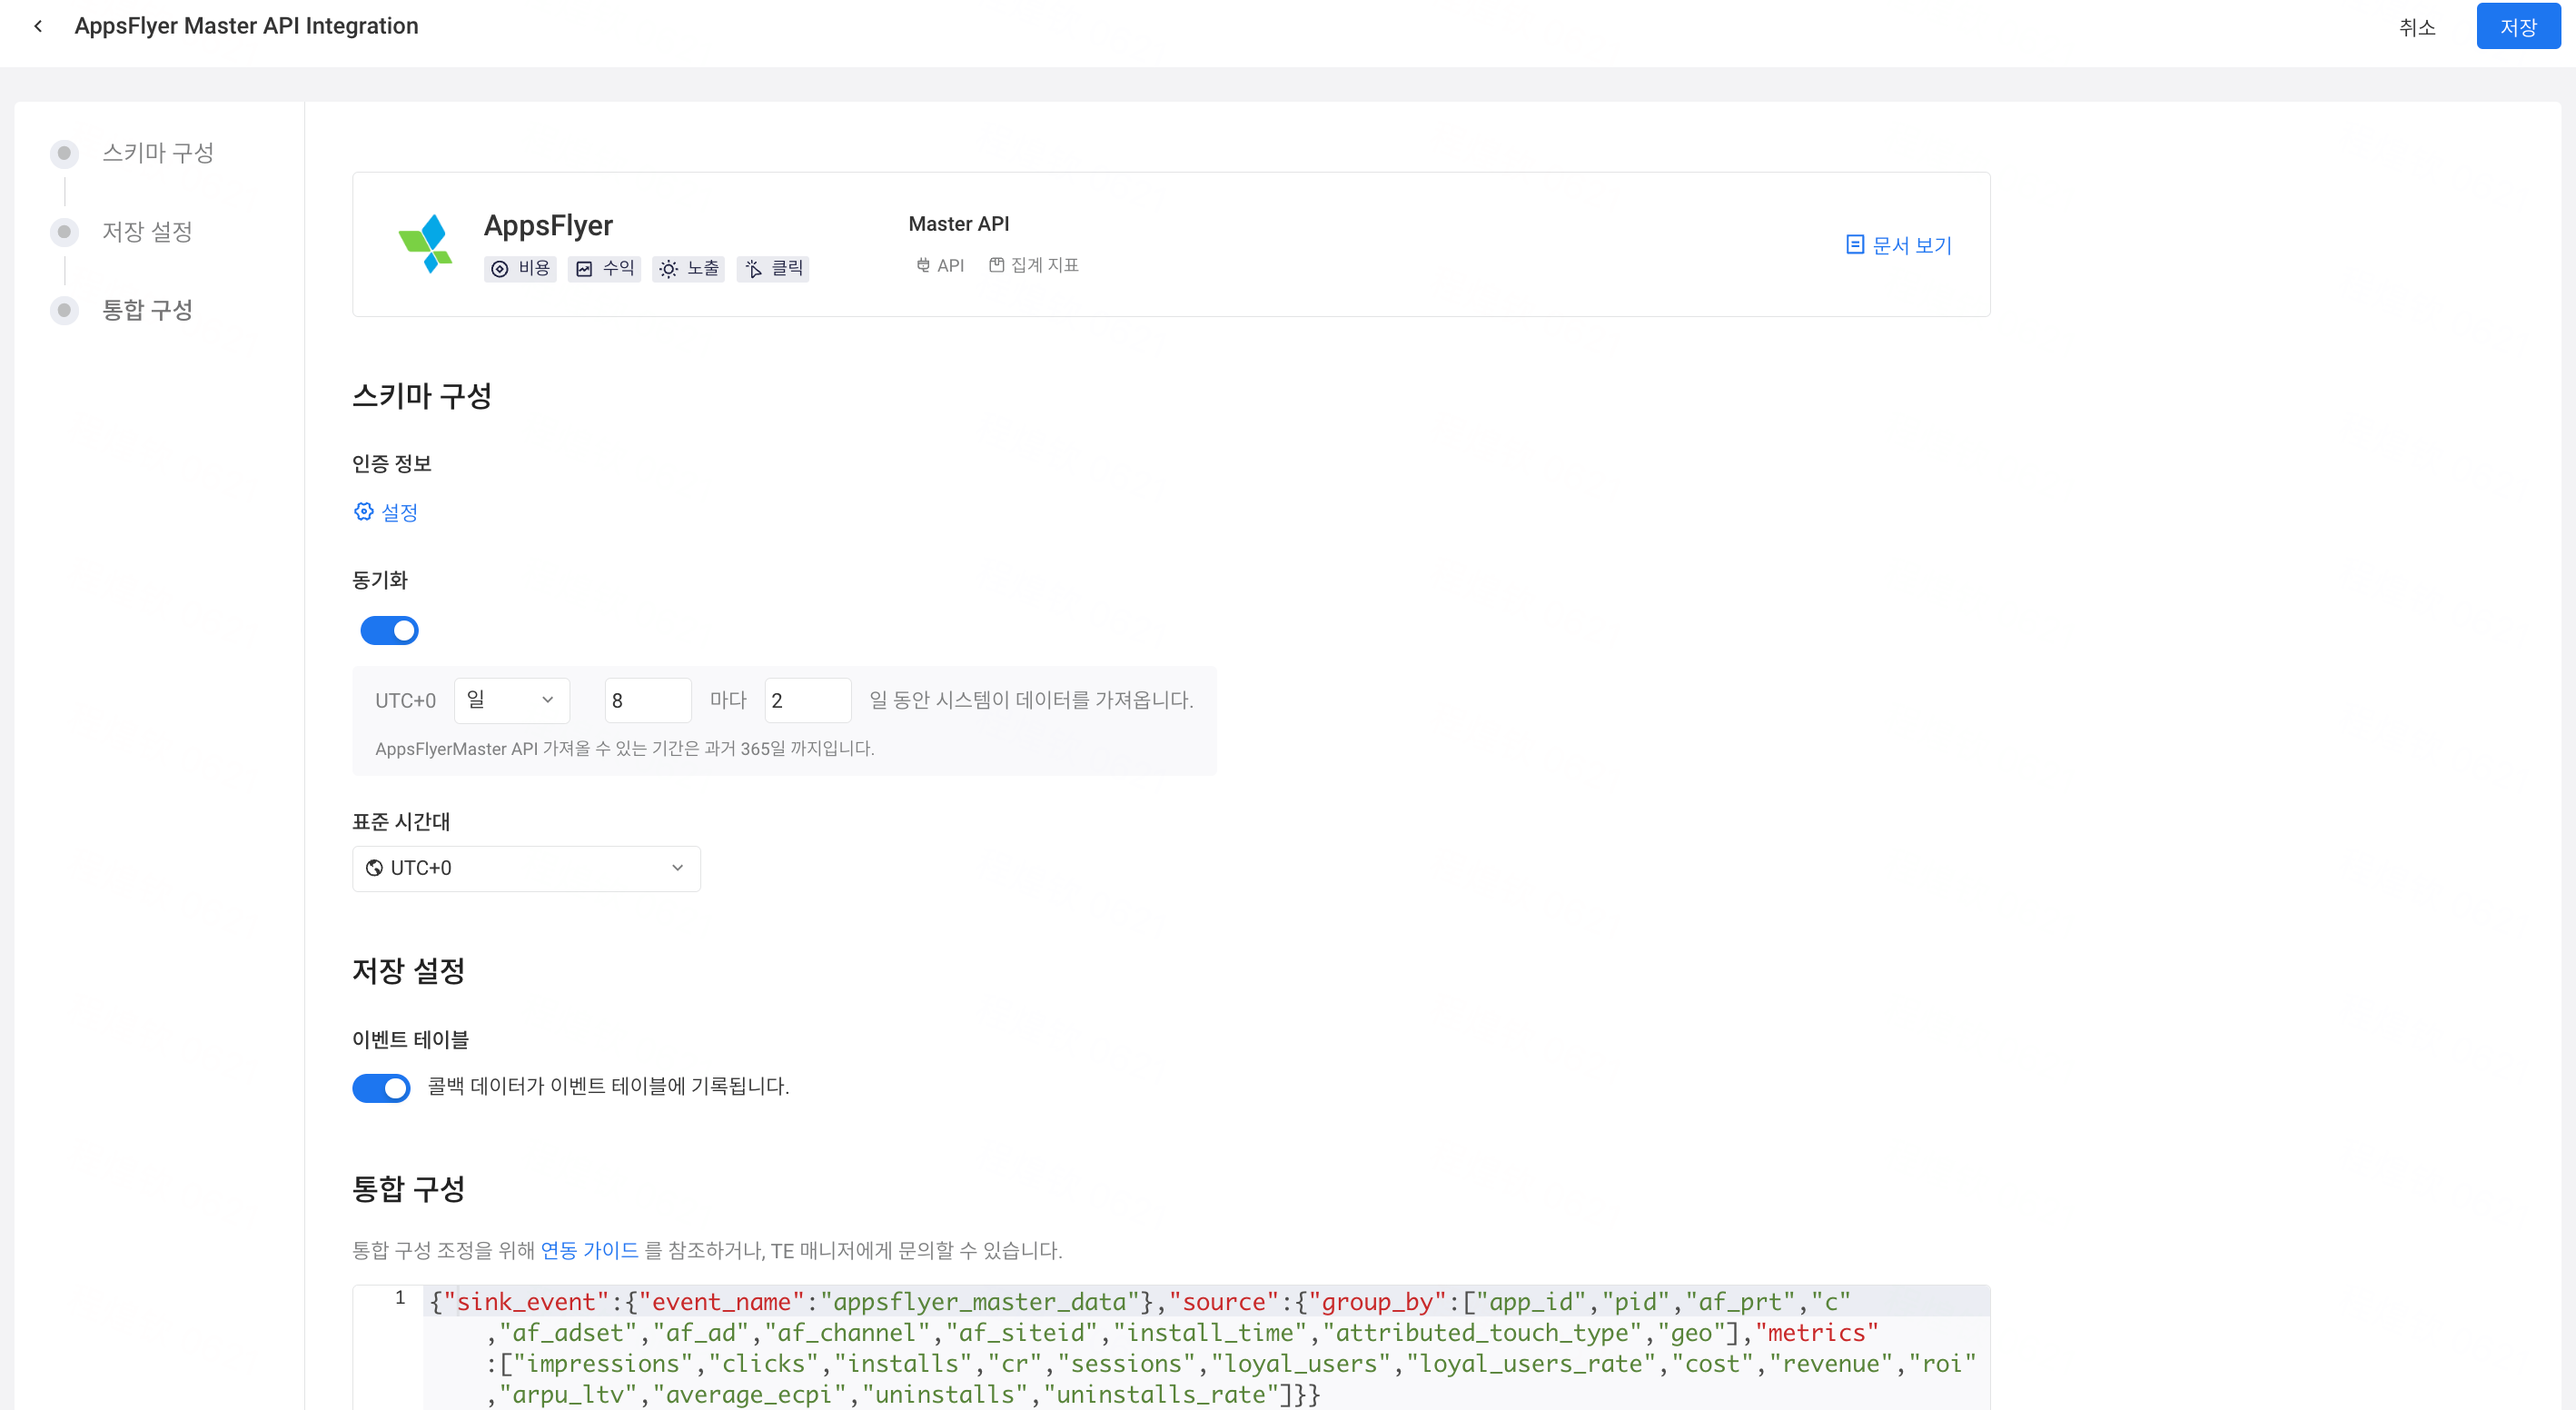Image resolution: width=2576 pixels, height=1410 pixels.
Task: Click the 콜백 데이터가 이벤트 테이블에 기록됩니다 text
Action: coord(608,1087)
